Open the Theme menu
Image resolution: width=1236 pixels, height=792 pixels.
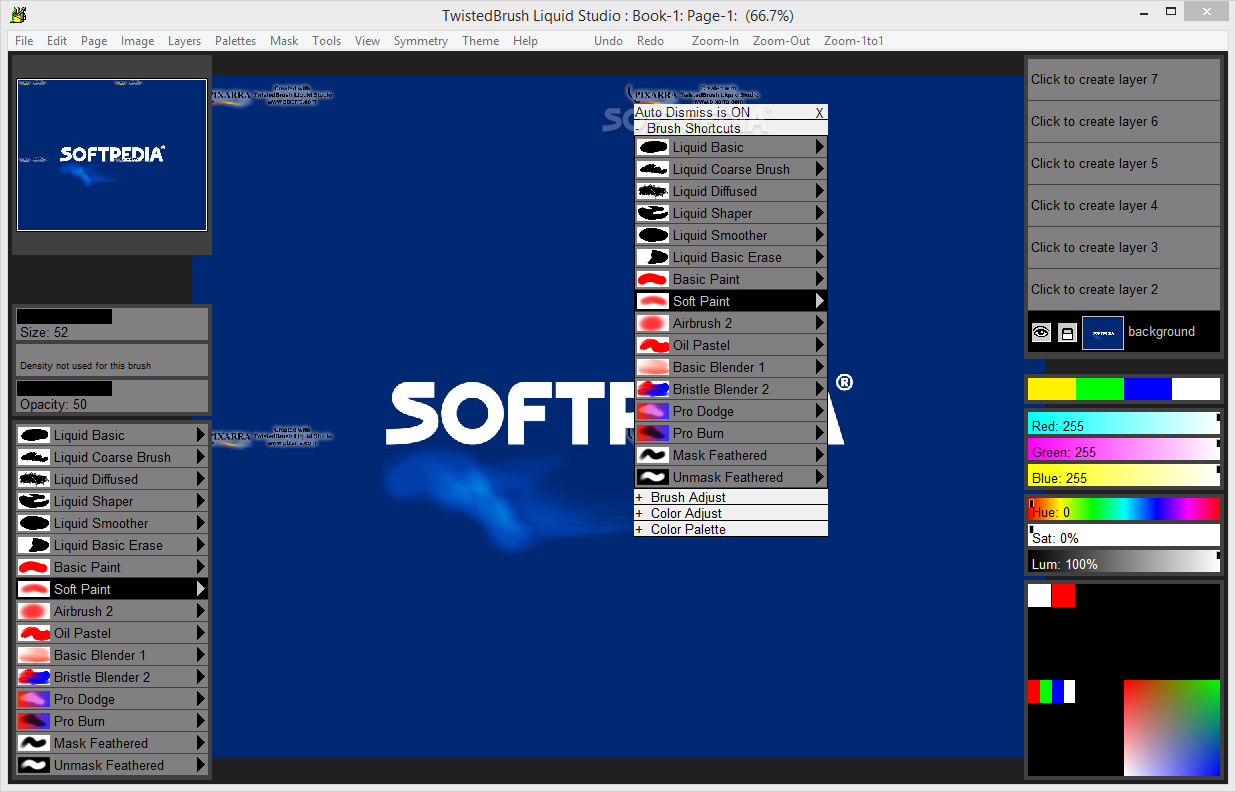480,41
